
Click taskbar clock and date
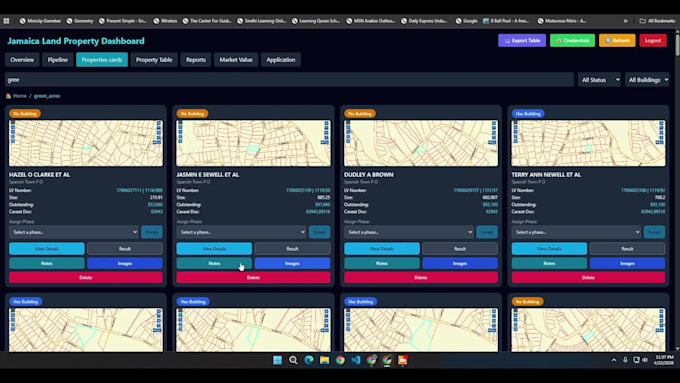[664, 360]
